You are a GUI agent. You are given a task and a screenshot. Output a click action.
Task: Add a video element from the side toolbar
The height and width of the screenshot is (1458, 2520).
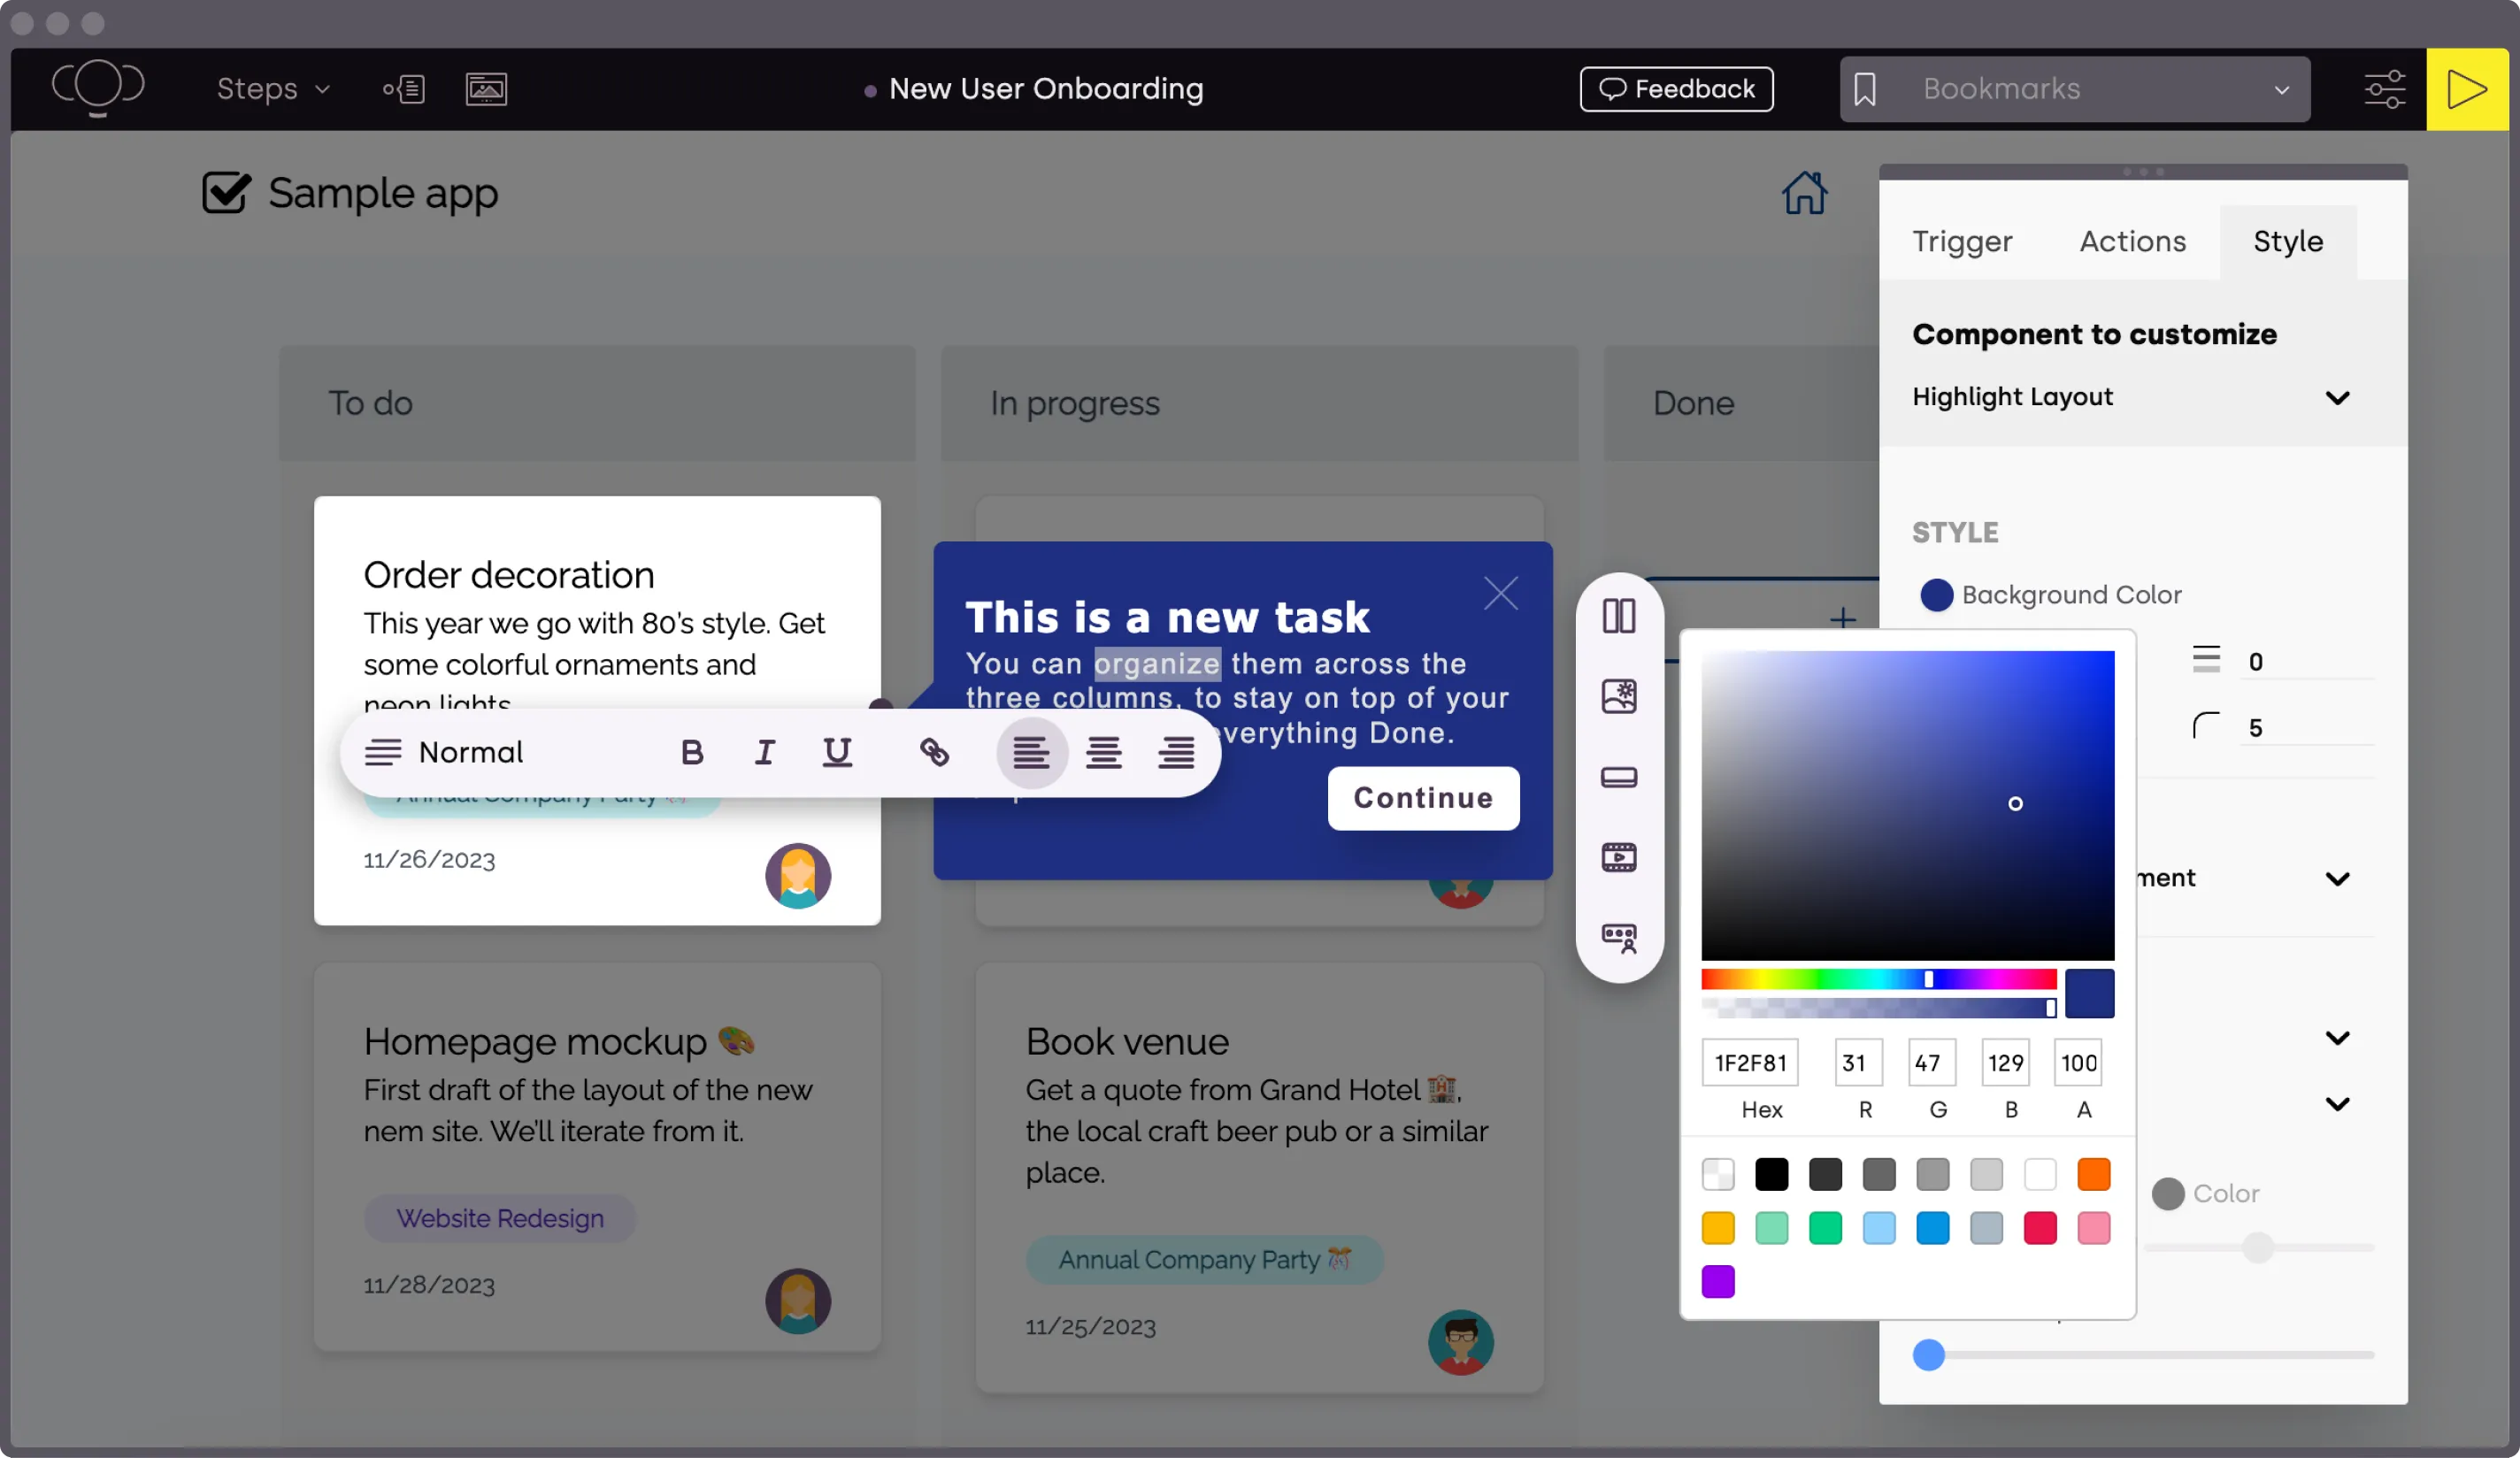1618,857
